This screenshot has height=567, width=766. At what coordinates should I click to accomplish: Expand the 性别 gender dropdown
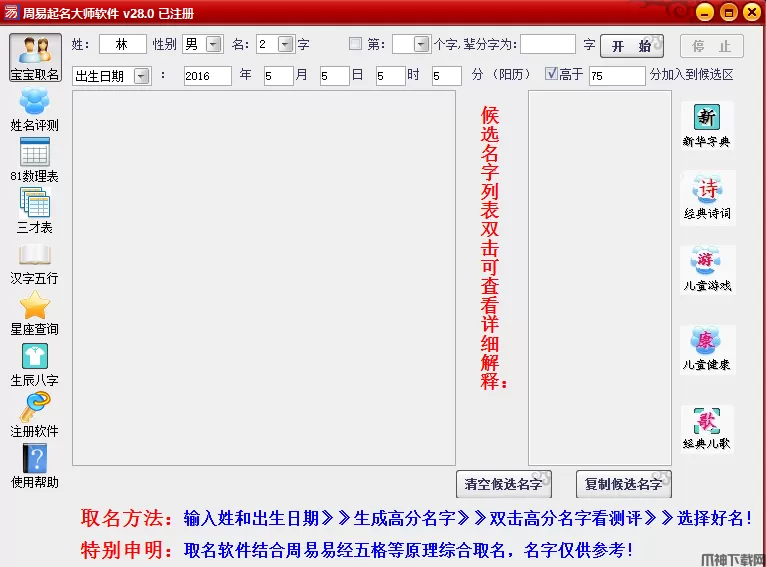click(x=219, y=44)
